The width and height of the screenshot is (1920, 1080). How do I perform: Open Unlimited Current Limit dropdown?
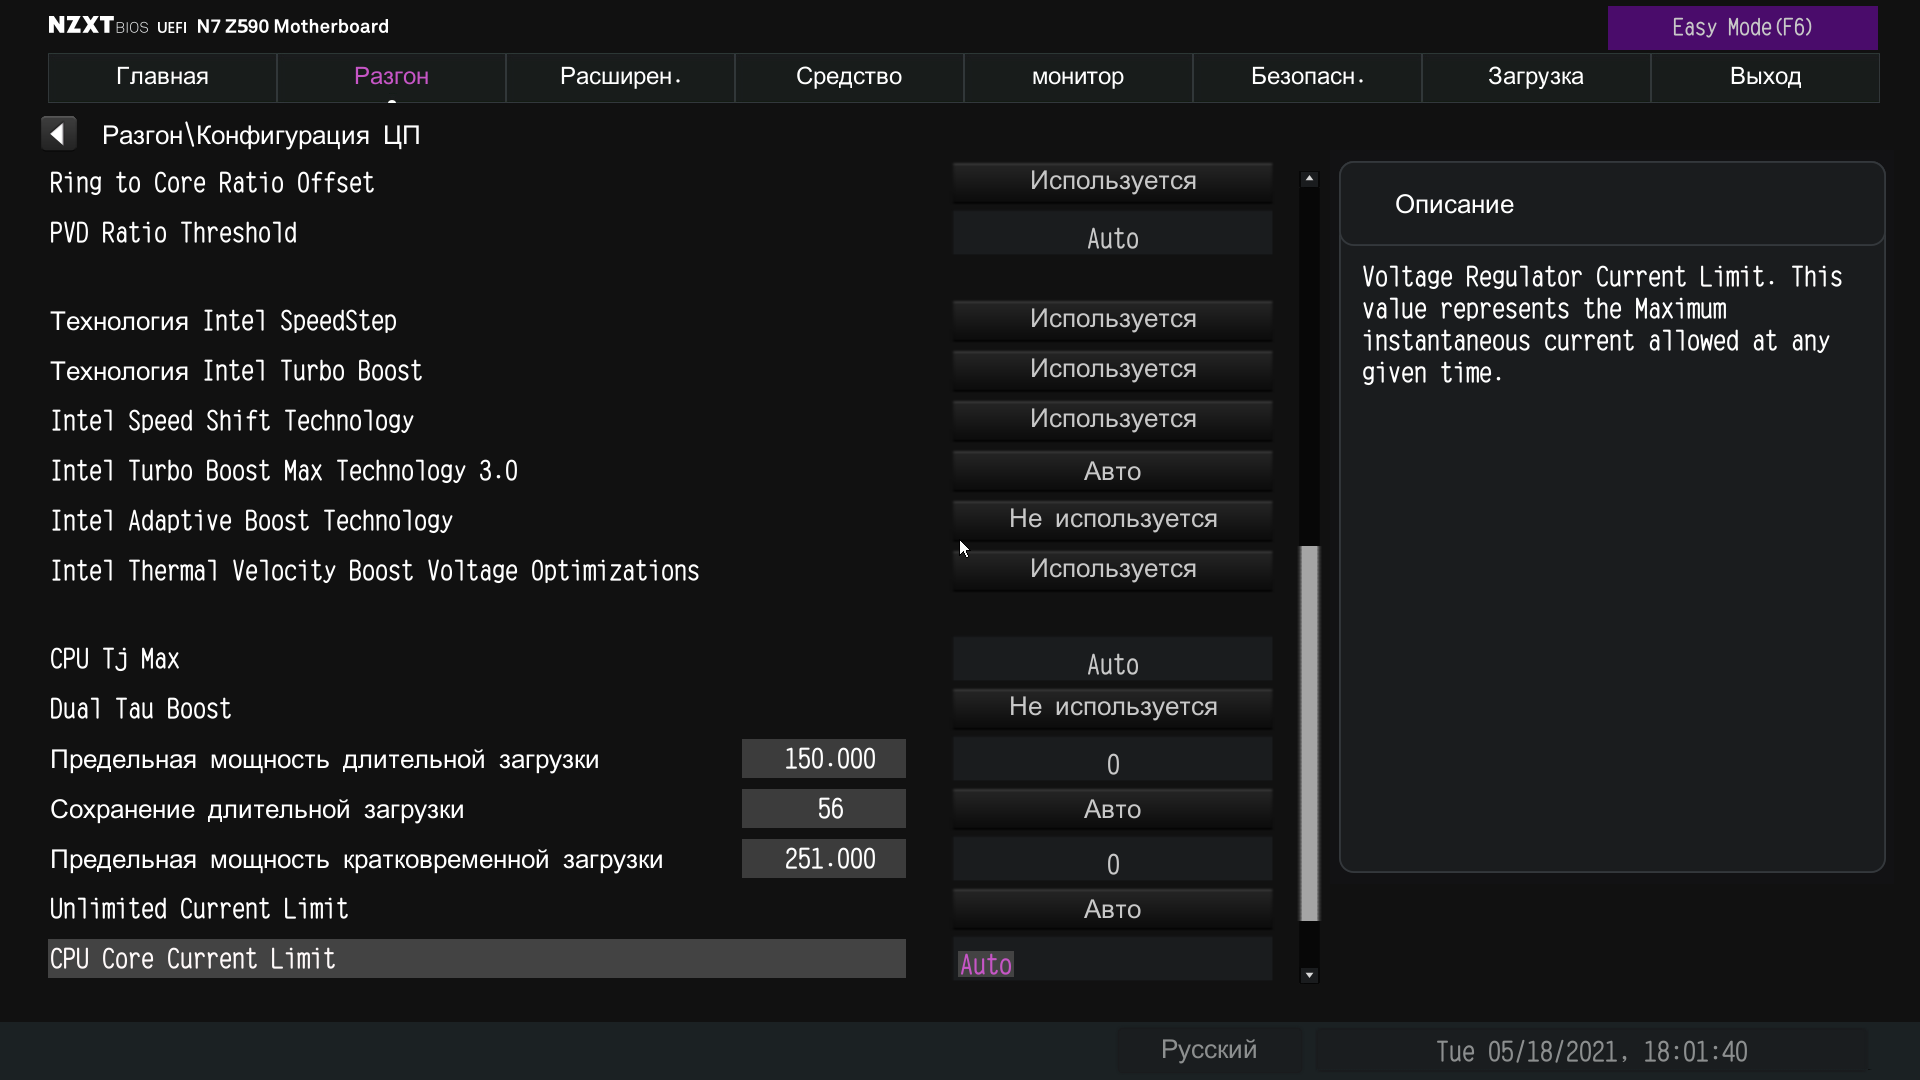point(1112,909)
